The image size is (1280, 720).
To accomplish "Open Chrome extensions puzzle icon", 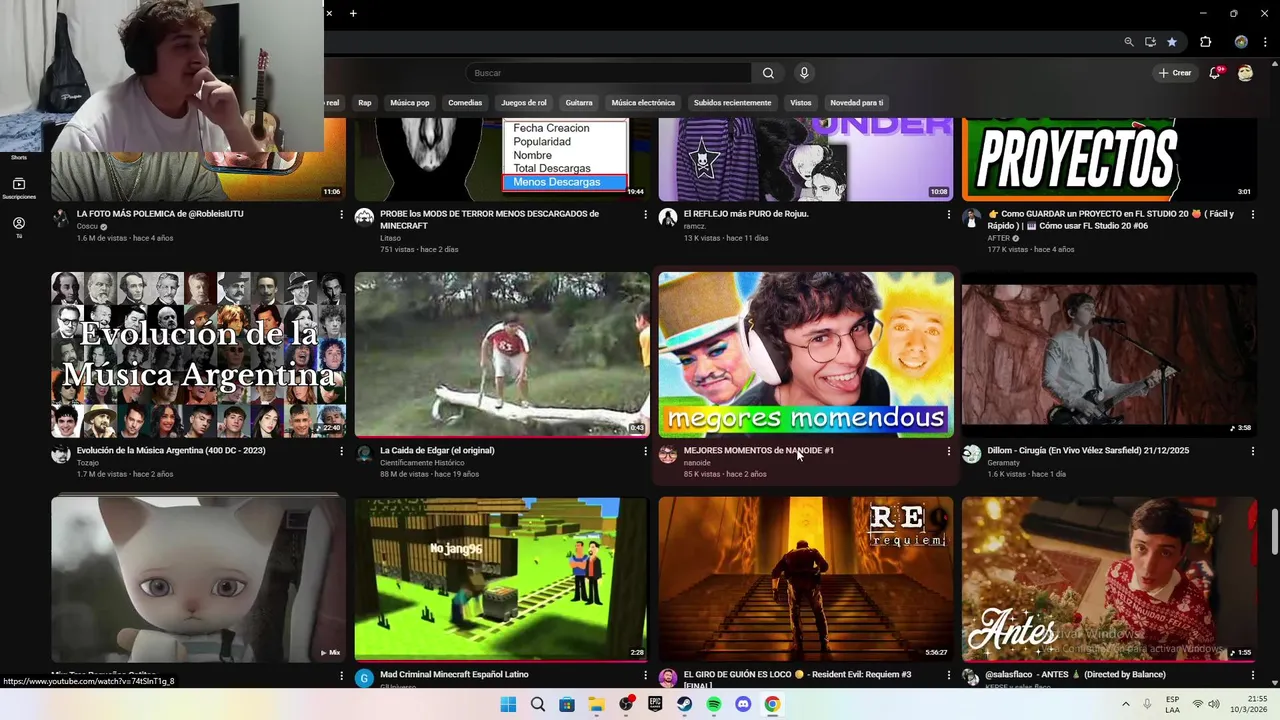I will tap(1205, 42).
